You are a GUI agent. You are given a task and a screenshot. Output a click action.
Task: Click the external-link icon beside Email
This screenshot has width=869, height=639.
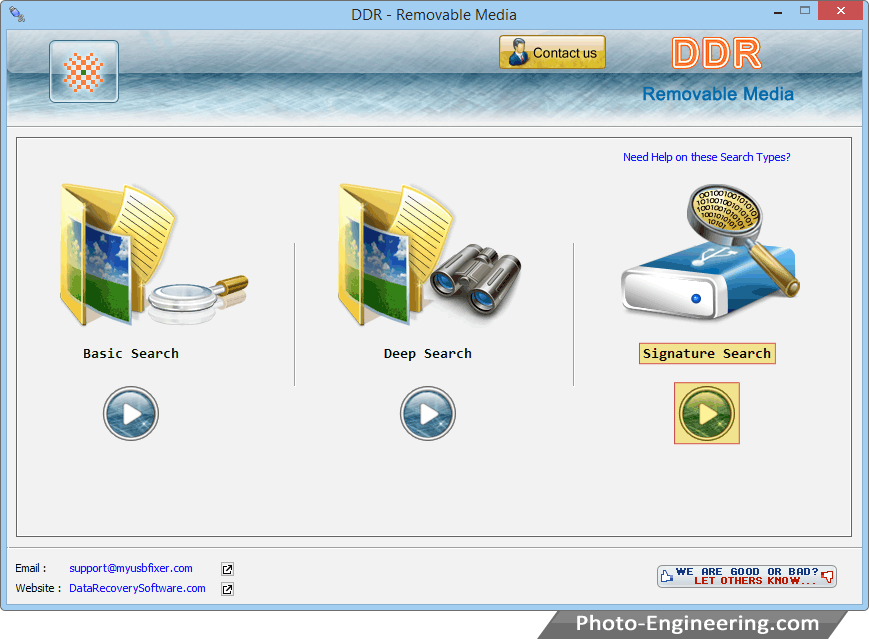click(x=227, y=569)
